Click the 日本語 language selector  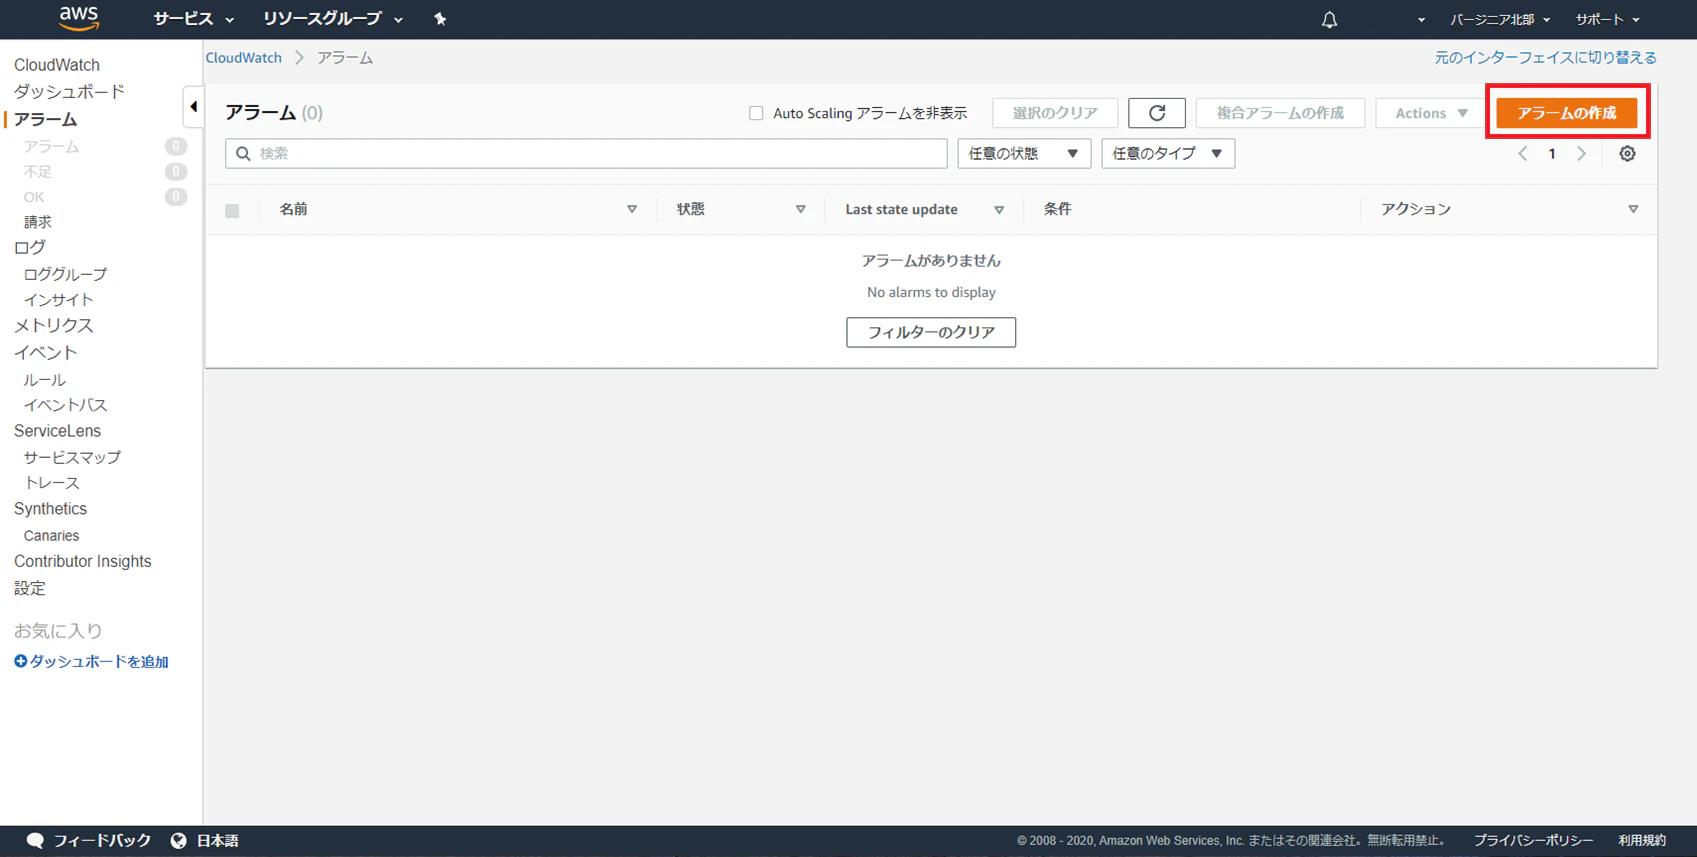(217, 841)
